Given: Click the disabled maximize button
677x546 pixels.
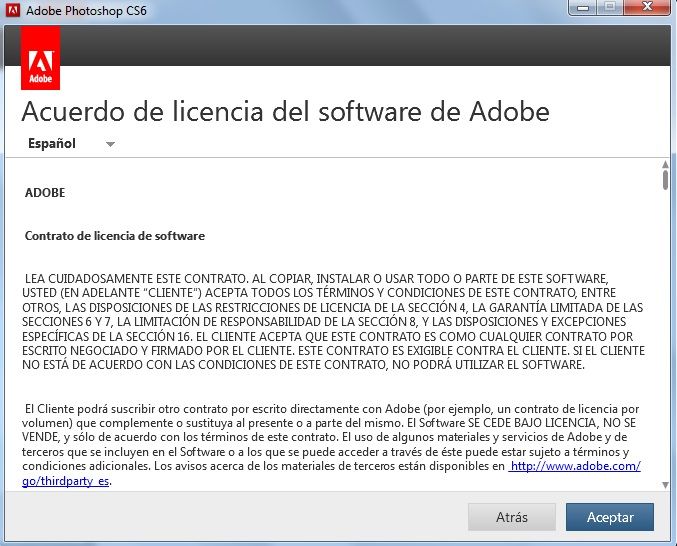Looking at the screenshot, I should (610, 7).
